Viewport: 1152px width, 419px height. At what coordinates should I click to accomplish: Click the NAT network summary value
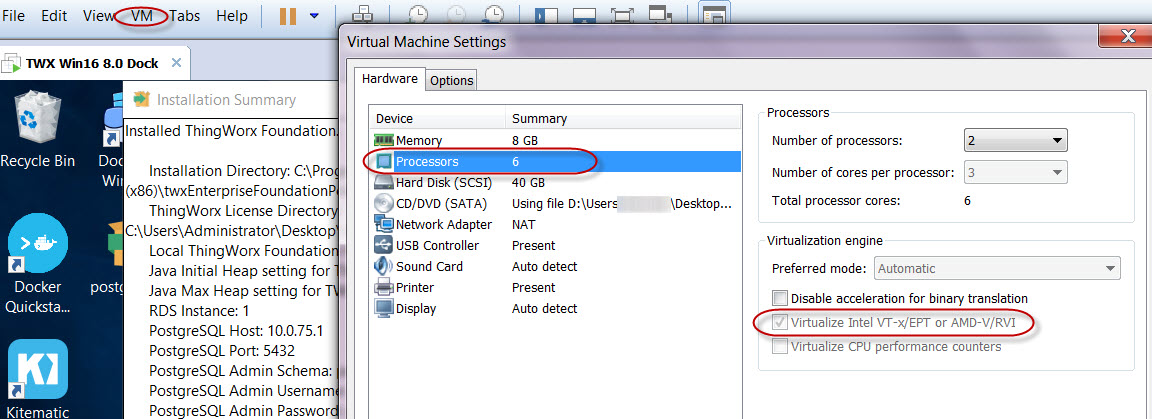click(524, 224)
